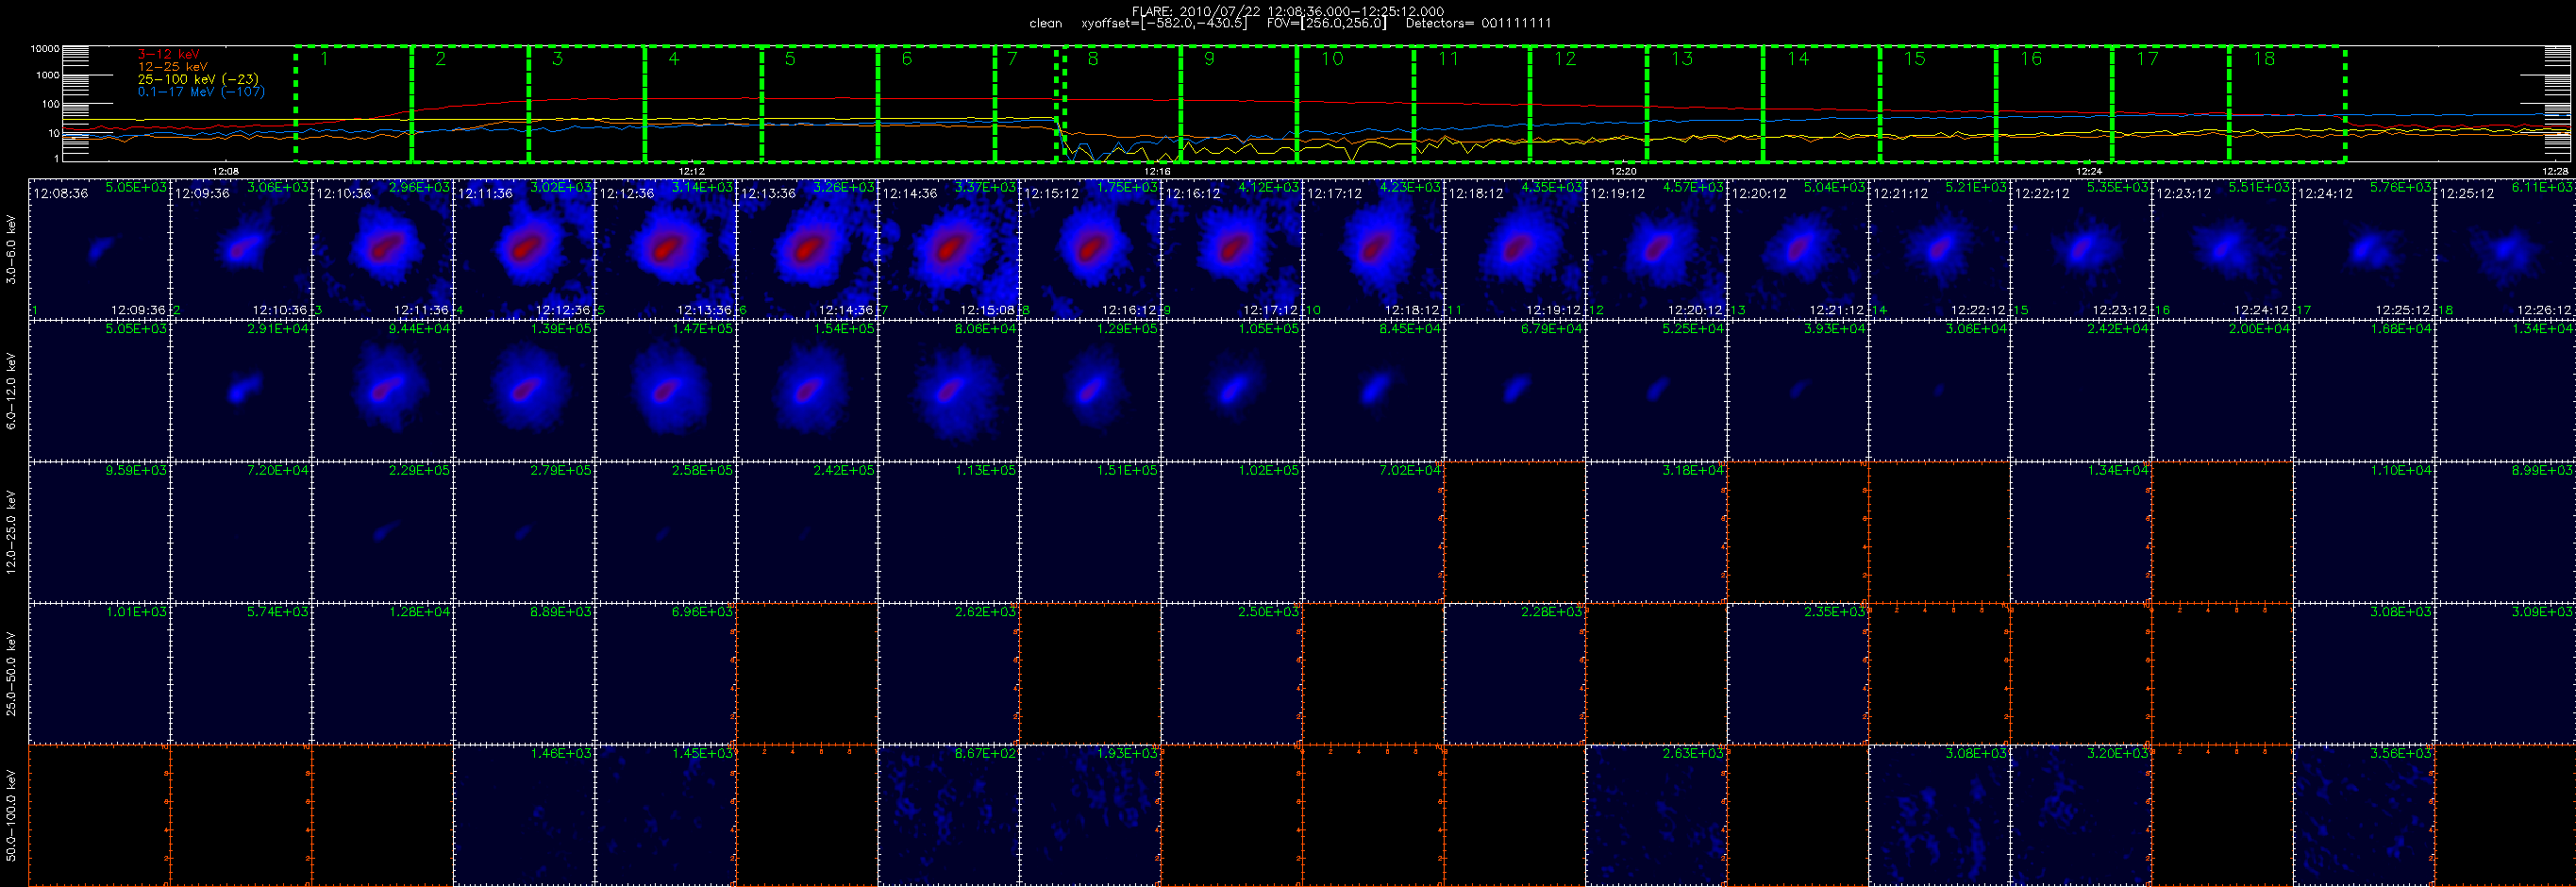Viewport: 2576px width, 887px height.
Task: Select interval 4 in the lightcurve
Action: tap(703, 103)
